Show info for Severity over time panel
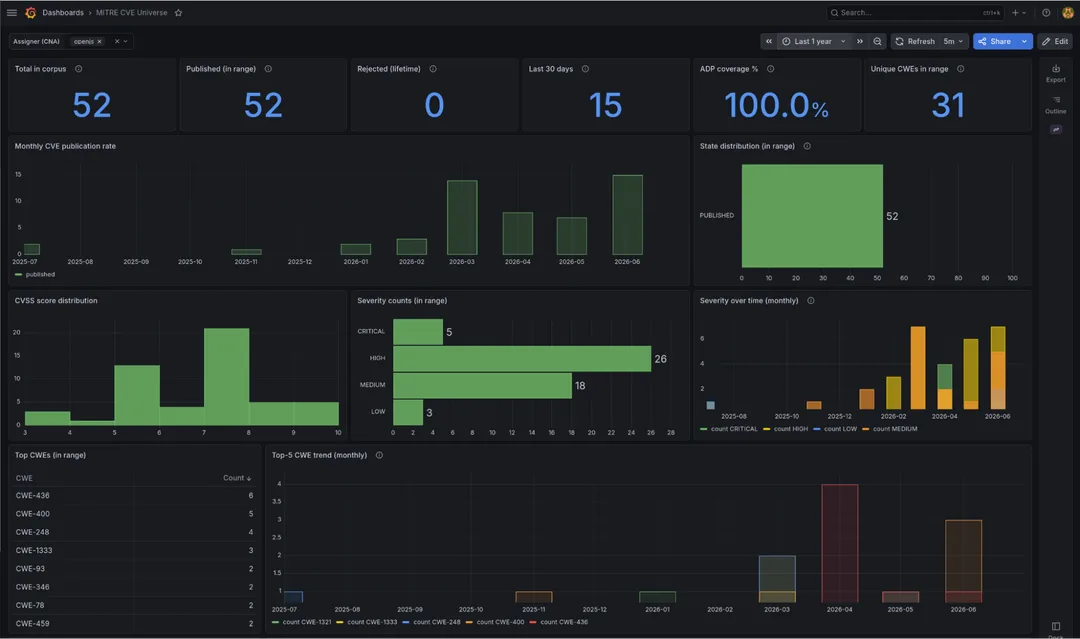The image size is (1080, 639). pos(811,300)
